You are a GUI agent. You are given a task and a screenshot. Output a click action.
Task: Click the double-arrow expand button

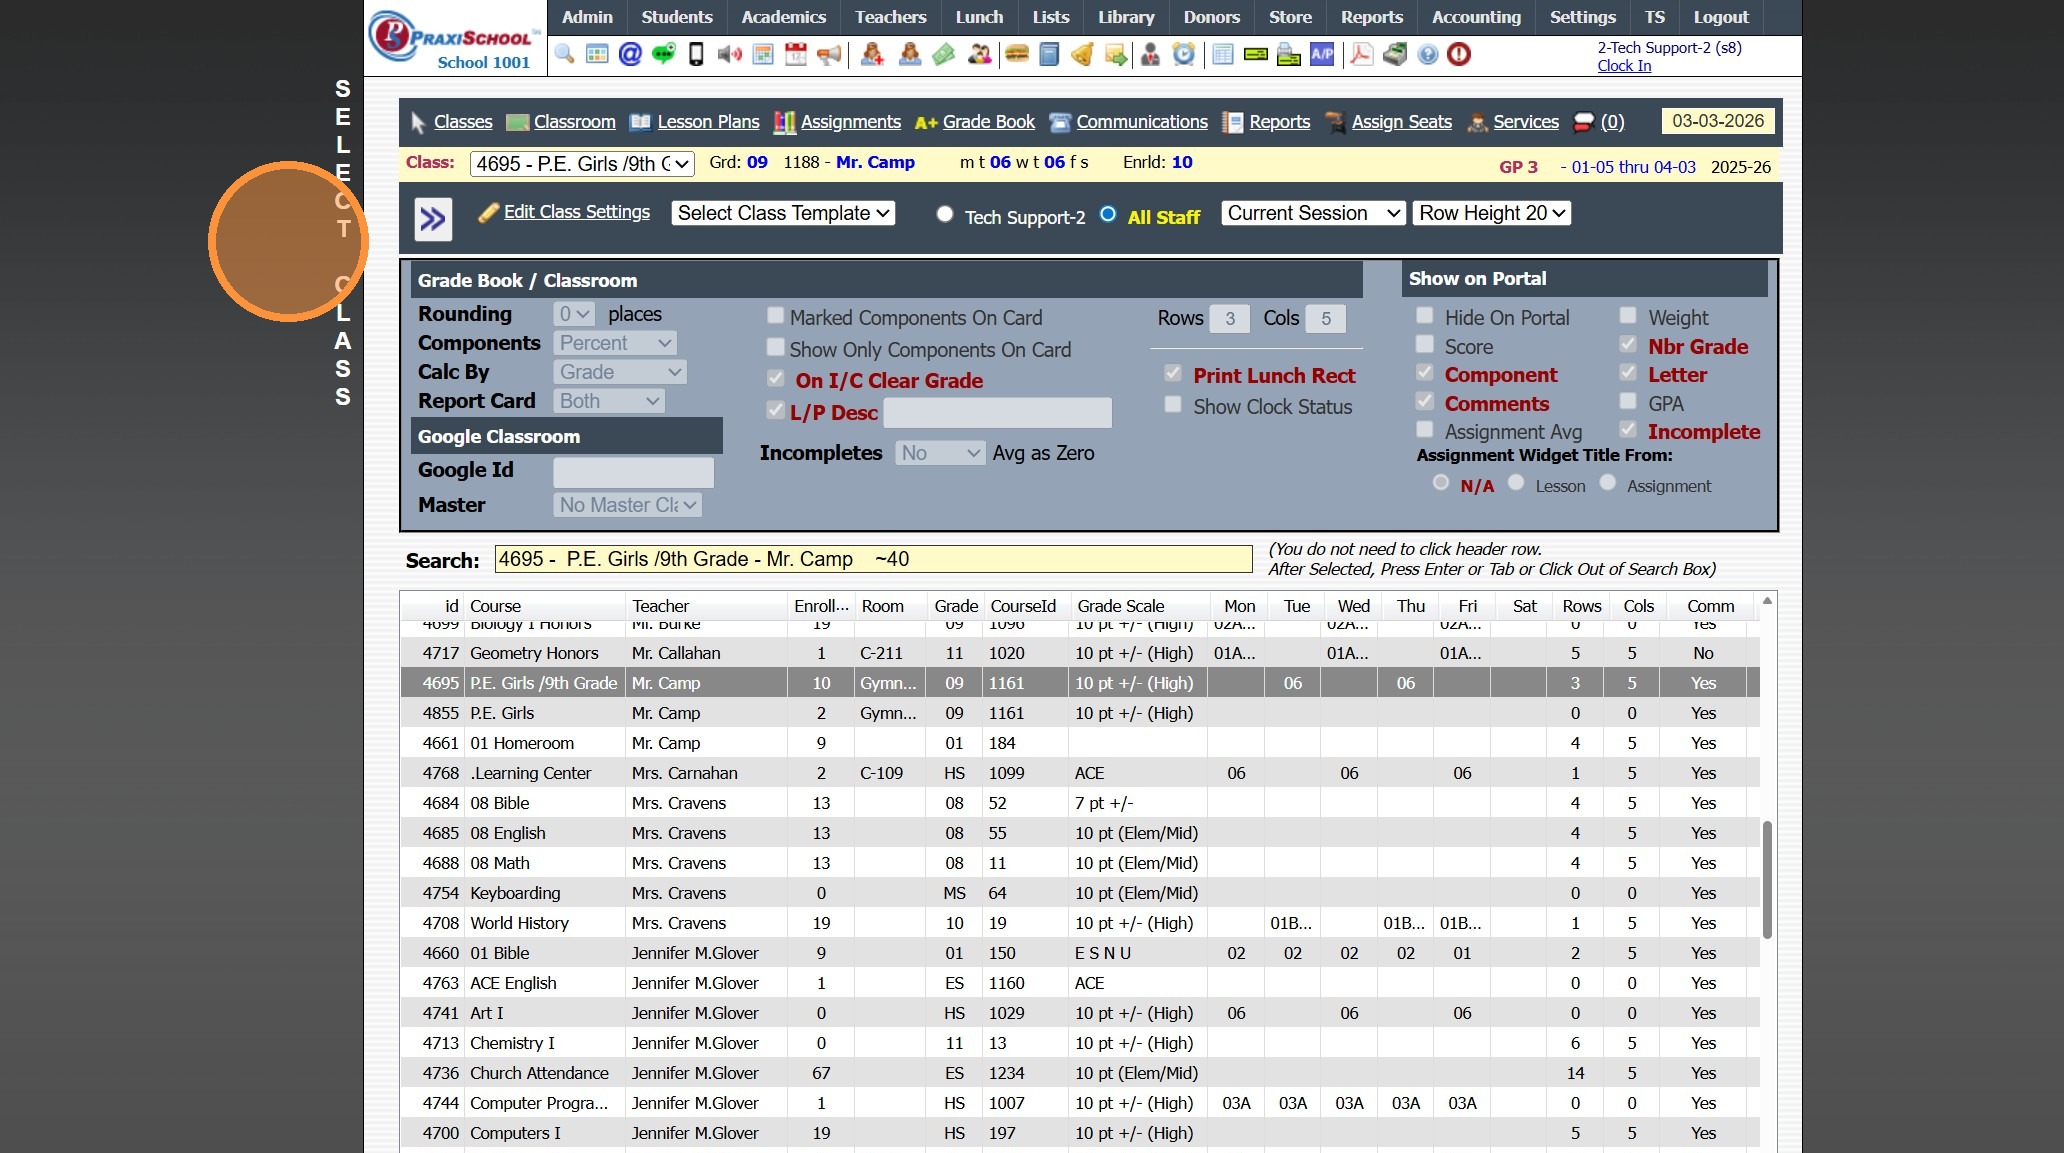[x=433, y=219]
